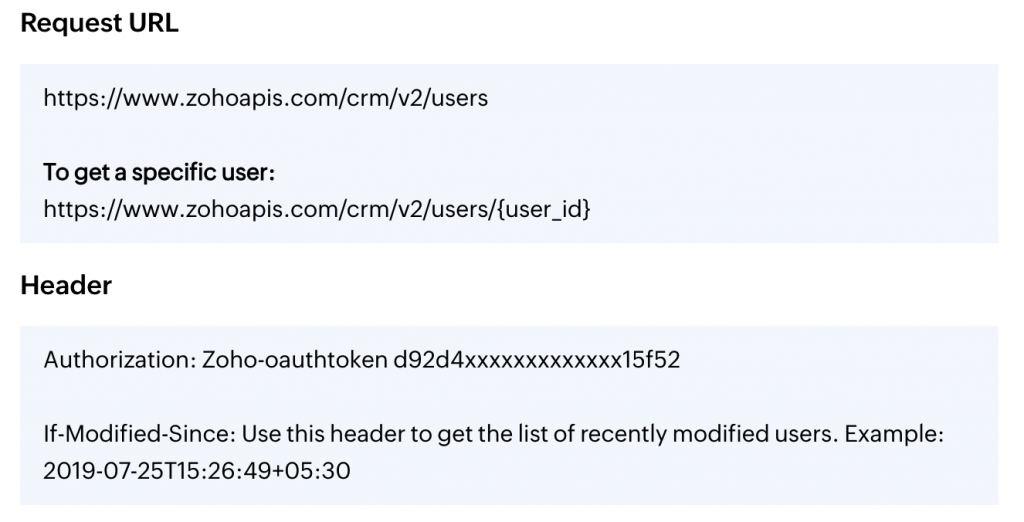Click the Header section heading
This screenshot has width=1024, height=522.
(x=66, y=285)
